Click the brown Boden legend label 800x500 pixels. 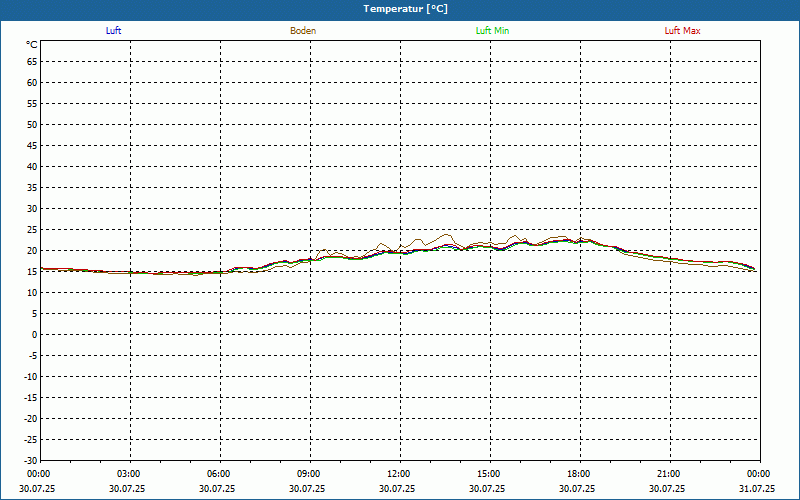303,31
